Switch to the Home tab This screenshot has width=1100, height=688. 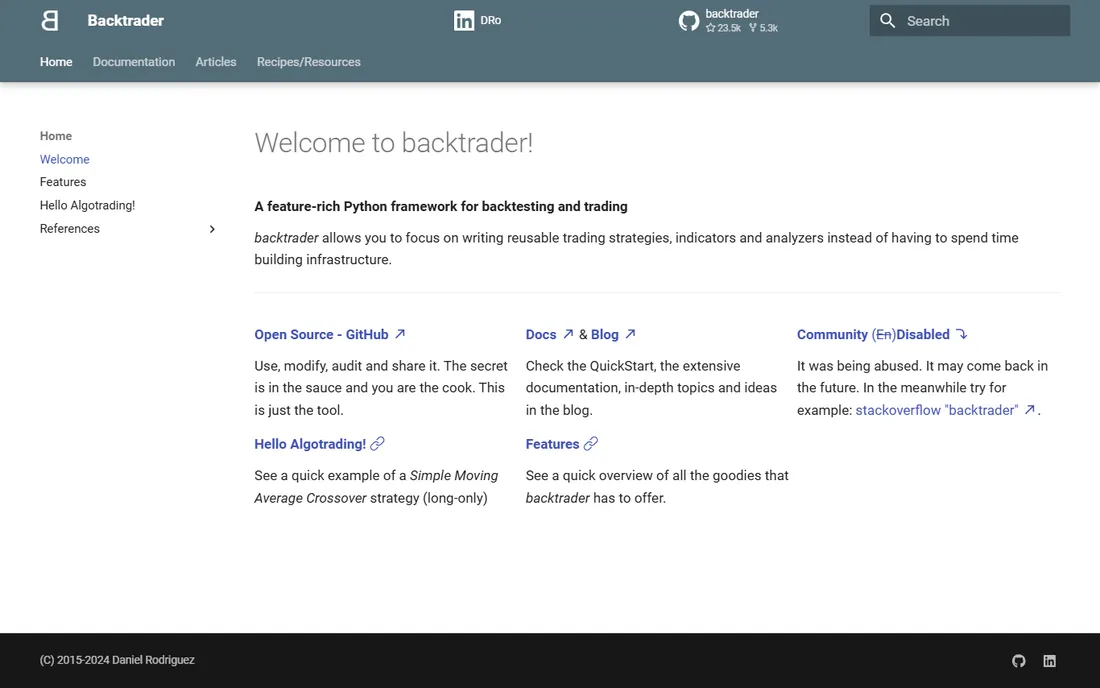56,62
